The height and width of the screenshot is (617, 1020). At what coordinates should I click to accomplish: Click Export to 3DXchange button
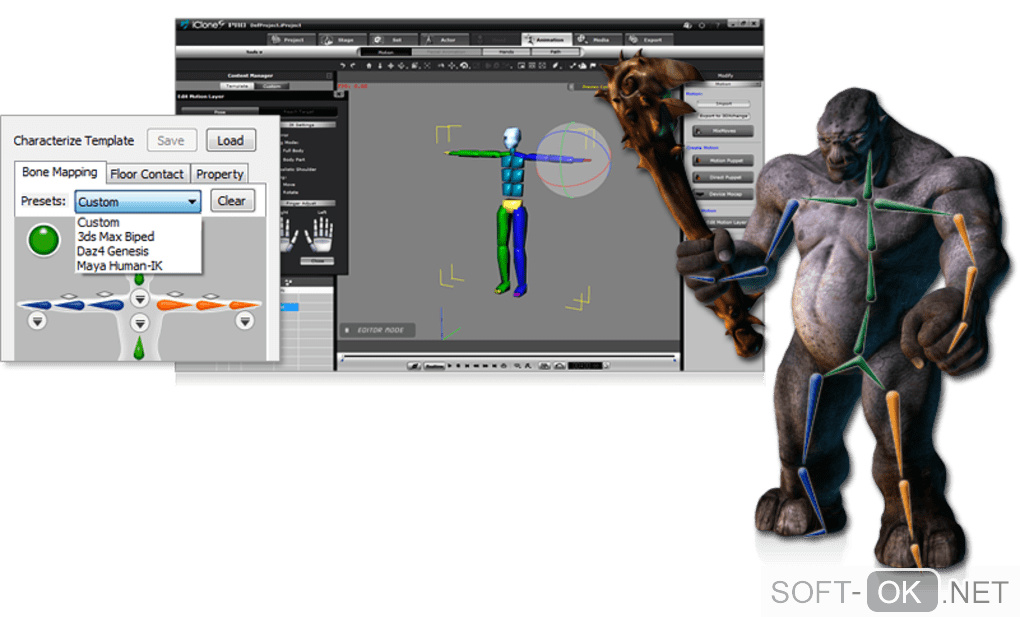click(723, 116)
